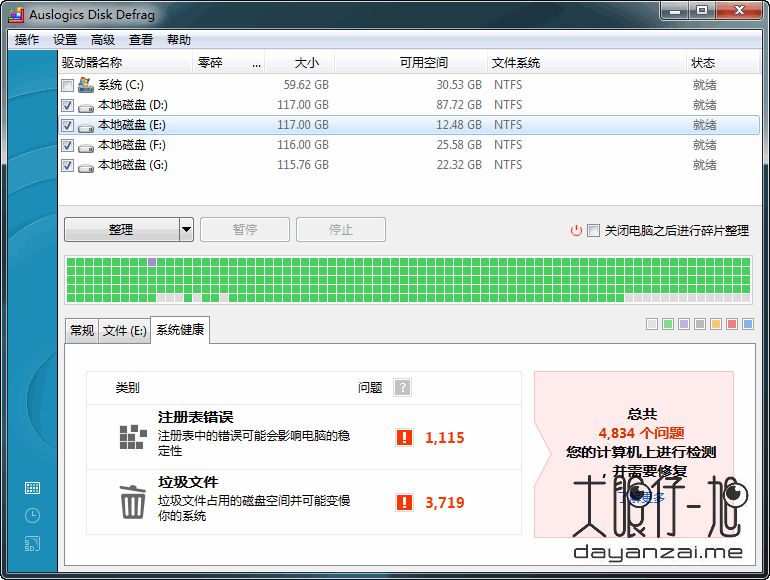Sort by the 驱动器名称 column header
This screenshot has width=770, height=580.
125,62
